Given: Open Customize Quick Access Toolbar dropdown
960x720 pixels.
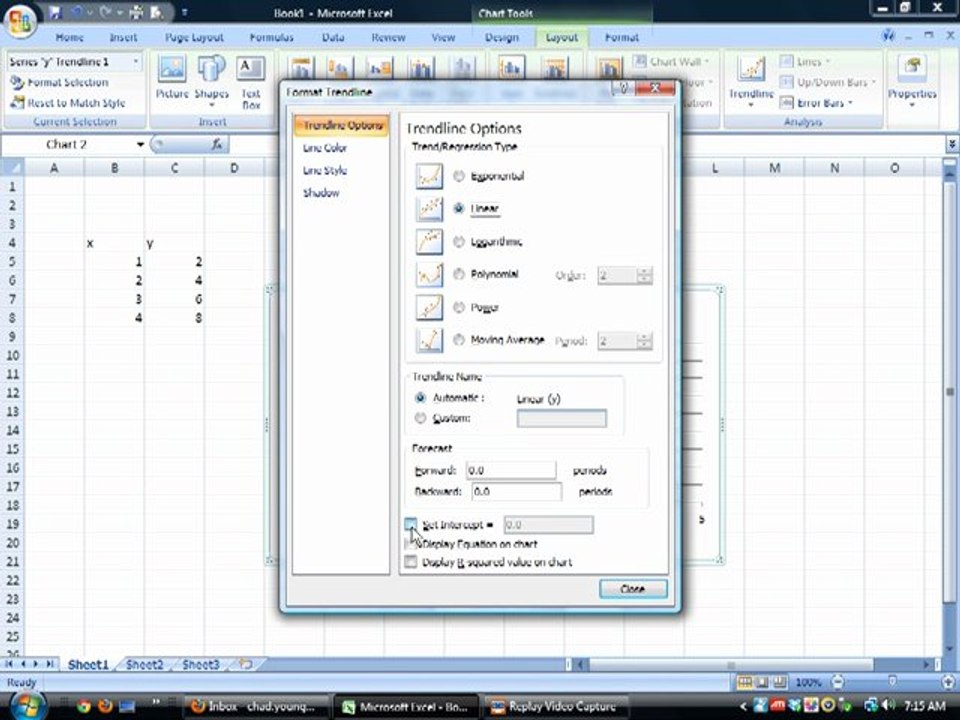Looking at the screenshot, I should 184,12.
